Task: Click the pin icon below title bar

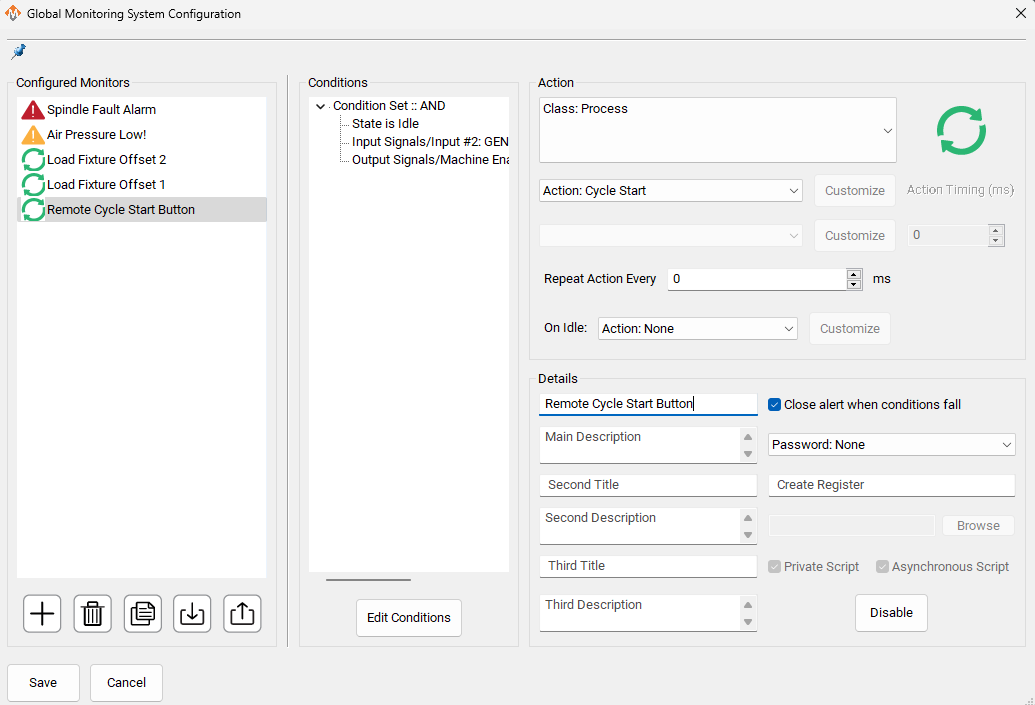Action: 18,52
